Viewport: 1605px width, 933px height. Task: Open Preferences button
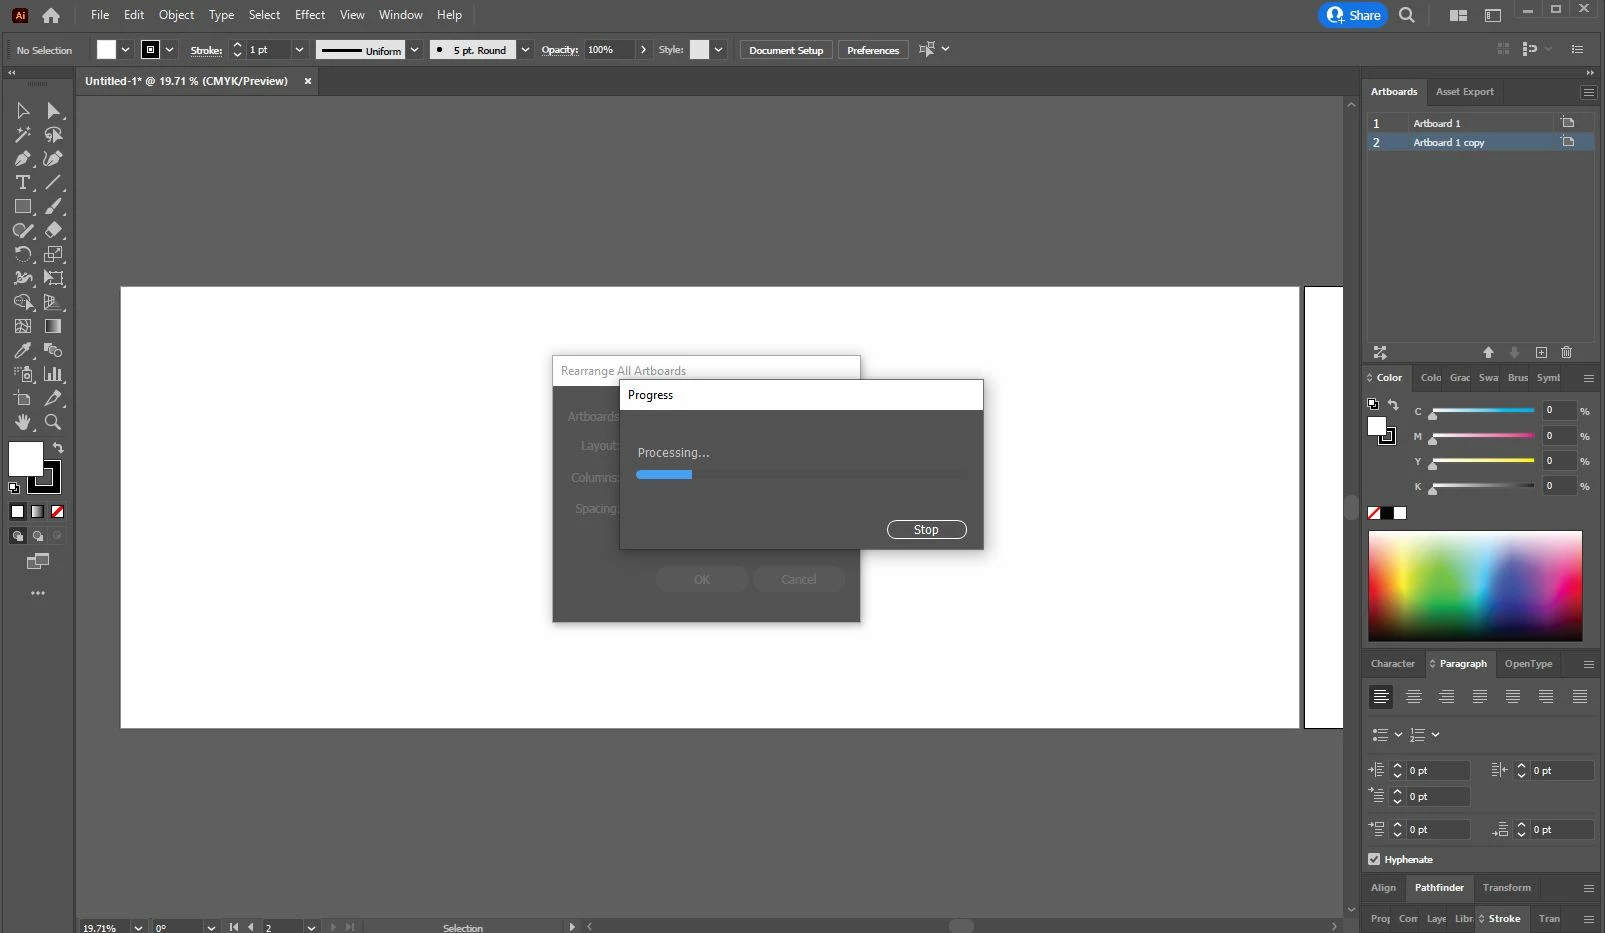tap(873, 50)
